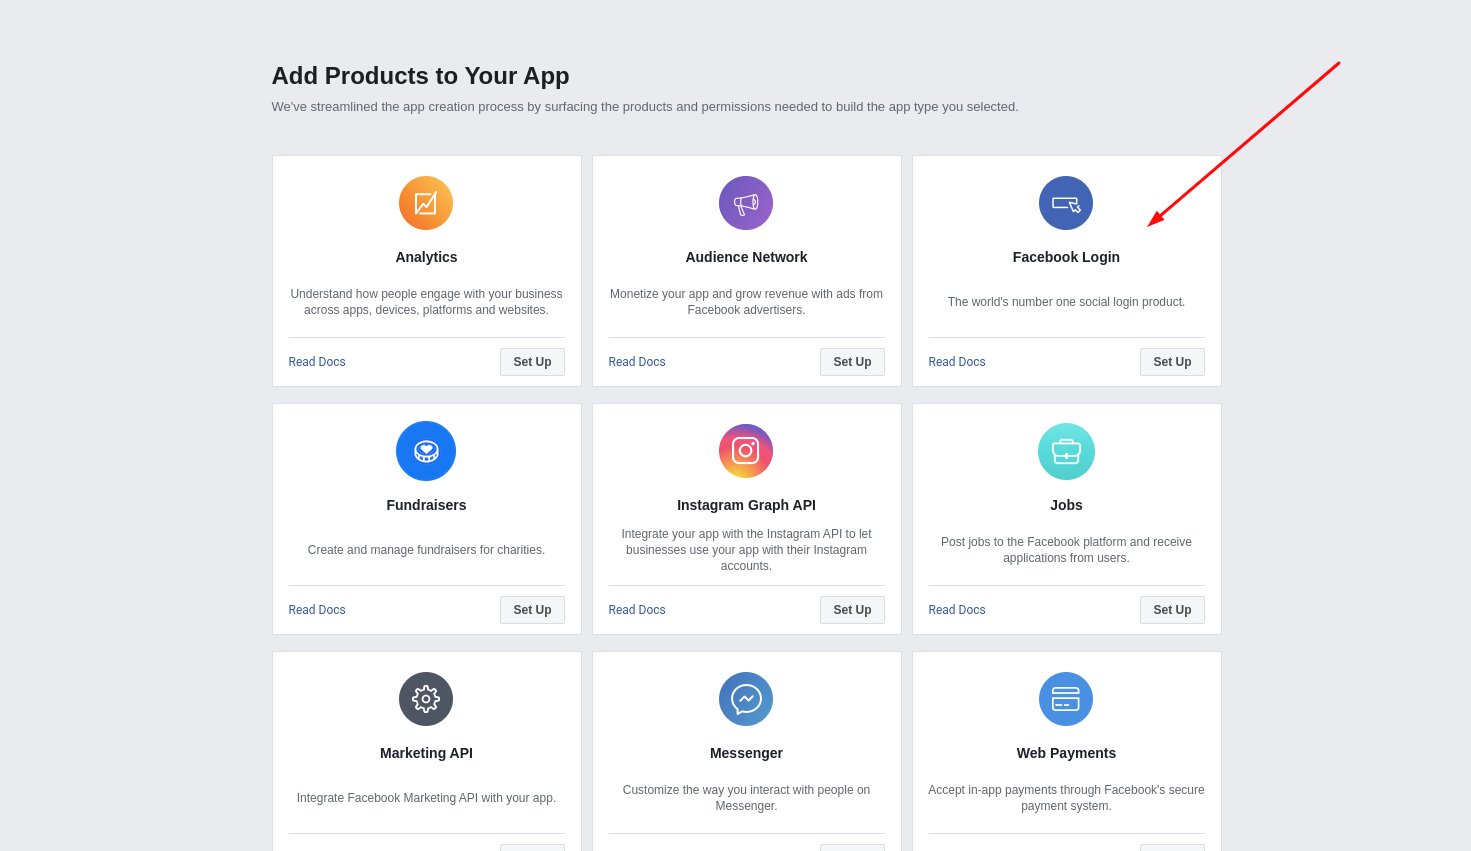The image size is (1471, 851).
Task: Open Read Docs for Fundraisers
Action: pyautogui.click(x=317, y=610)
